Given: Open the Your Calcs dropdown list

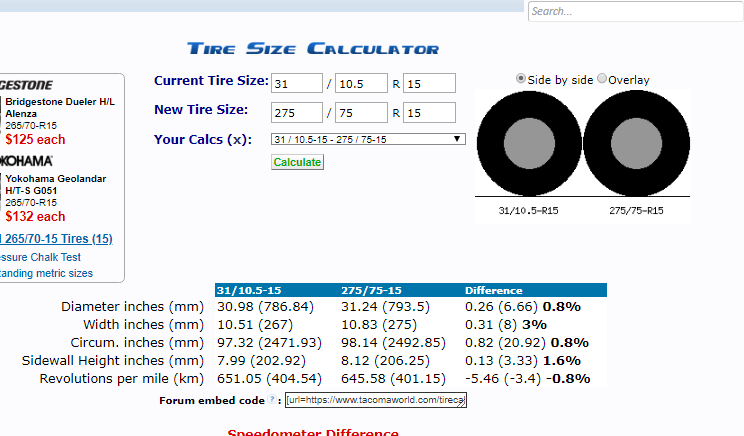Looking at the screenshot, I should point(367,139).
